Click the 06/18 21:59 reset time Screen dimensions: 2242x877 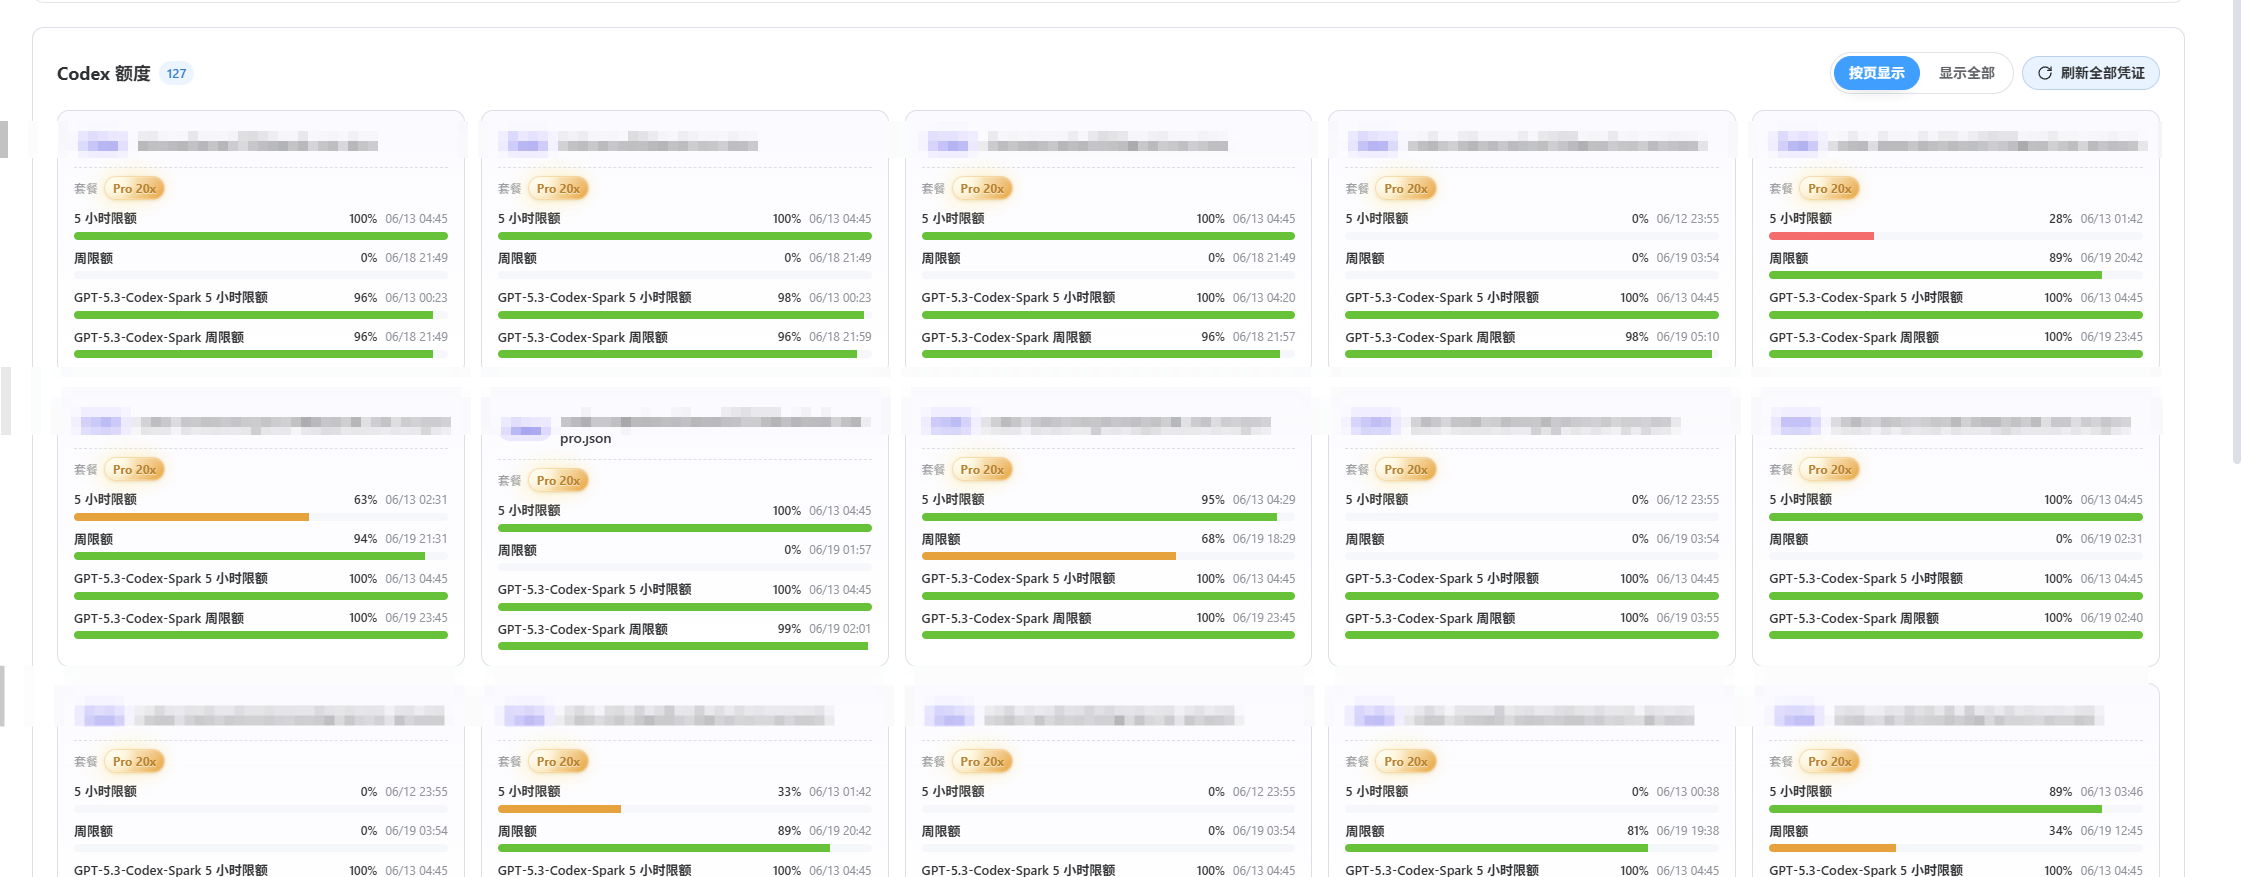(840, 337)
